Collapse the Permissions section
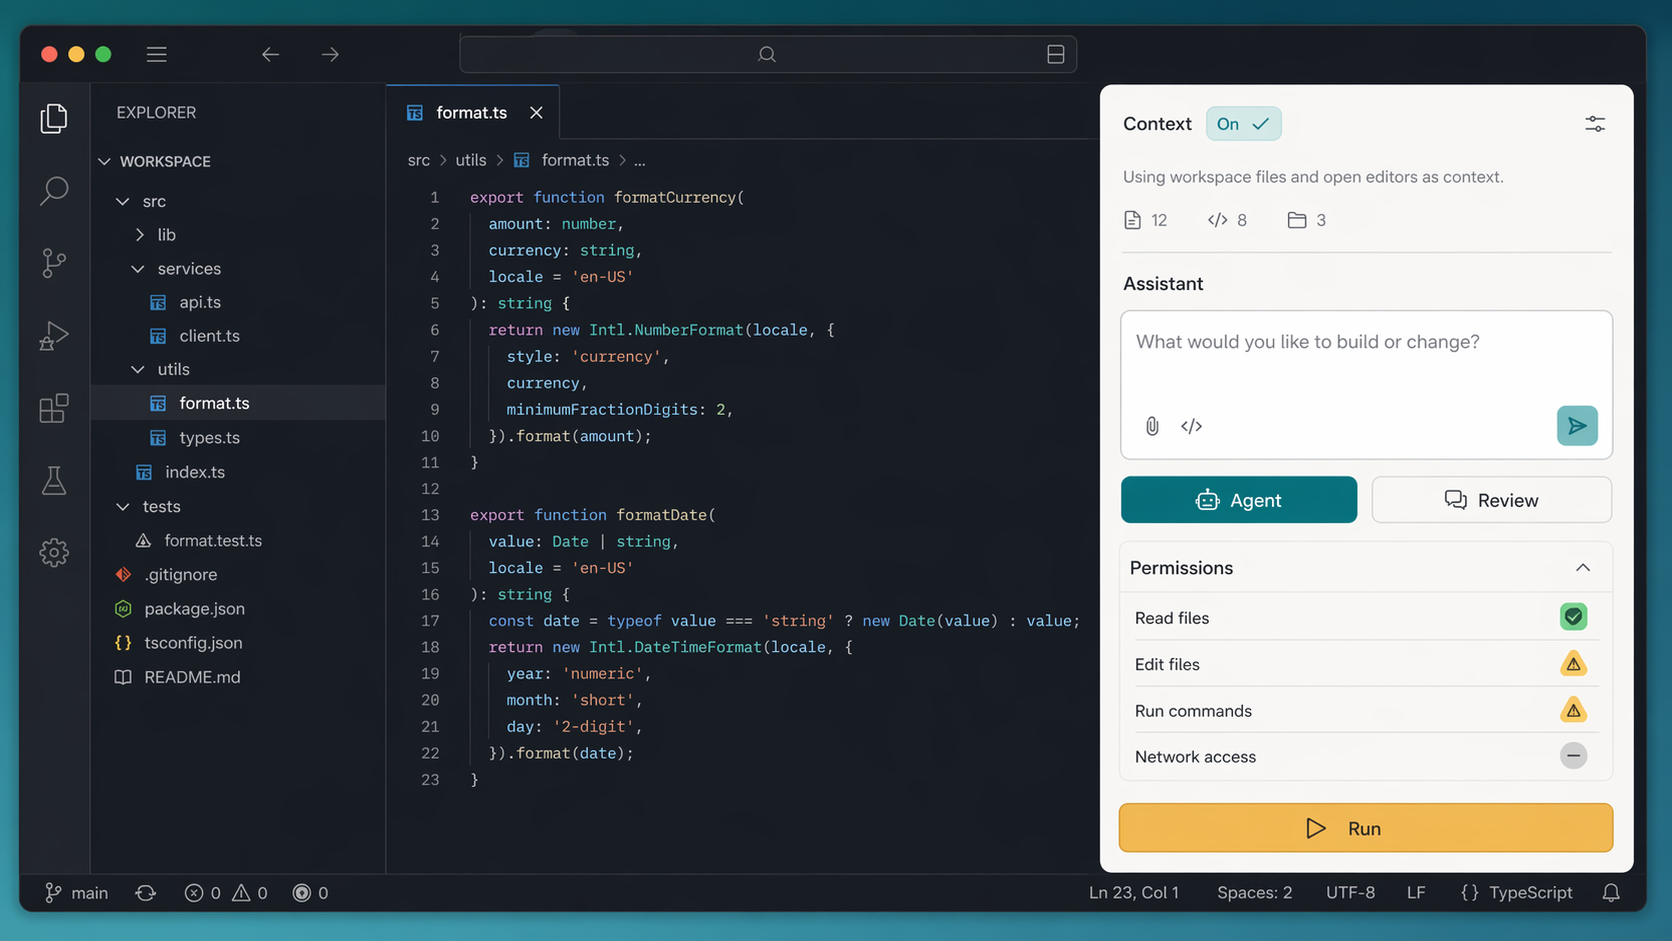Image resolution: width=1672 pixels, height=941 pixels. pos(1583,567)
